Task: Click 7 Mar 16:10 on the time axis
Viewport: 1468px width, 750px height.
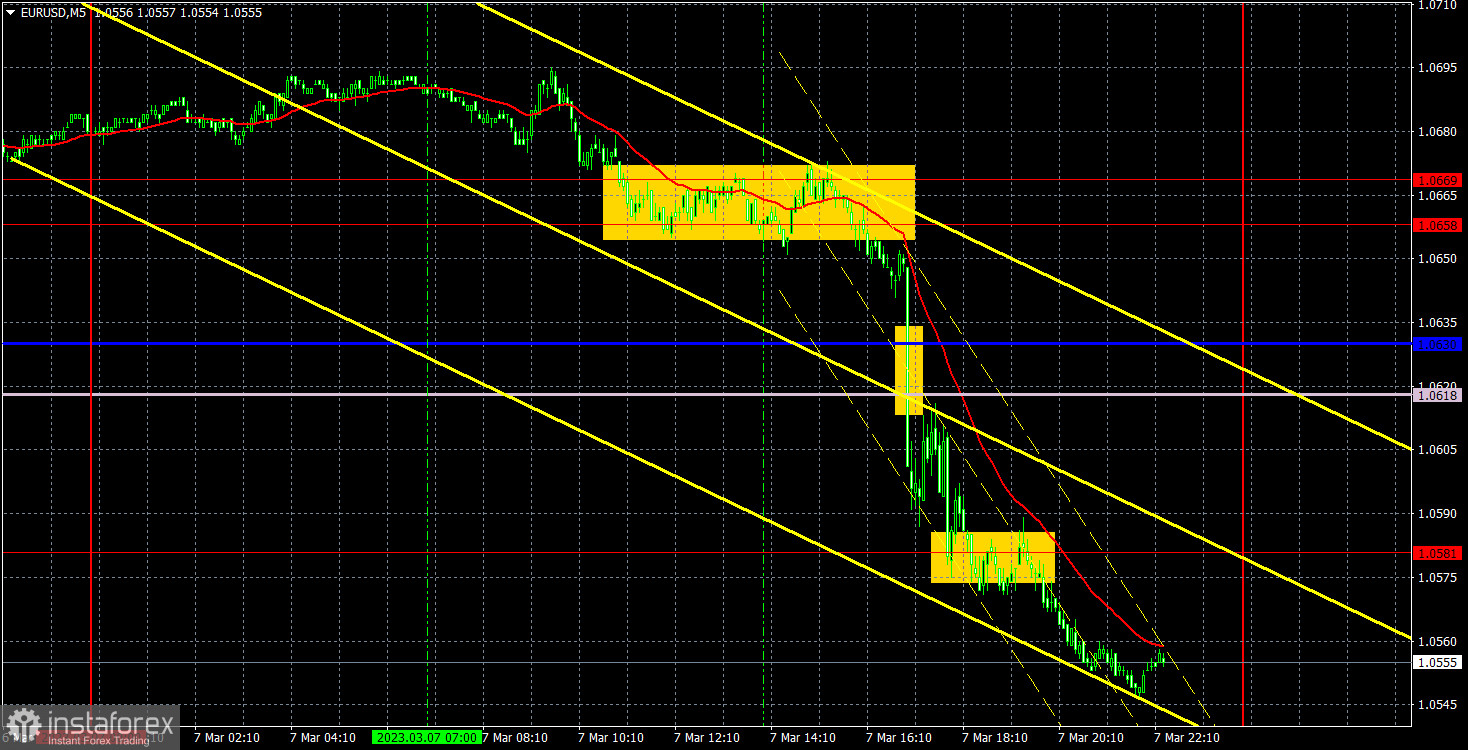Action: pos(899,737)
